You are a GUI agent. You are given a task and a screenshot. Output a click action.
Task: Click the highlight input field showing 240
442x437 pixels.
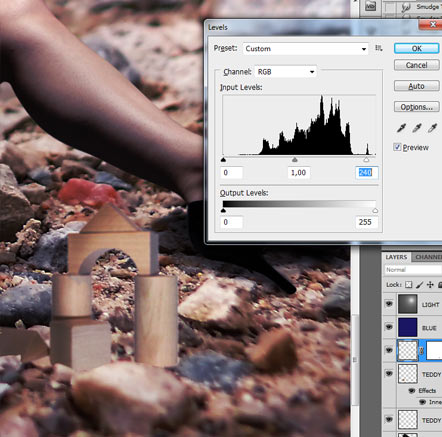[x=367, y=172]
